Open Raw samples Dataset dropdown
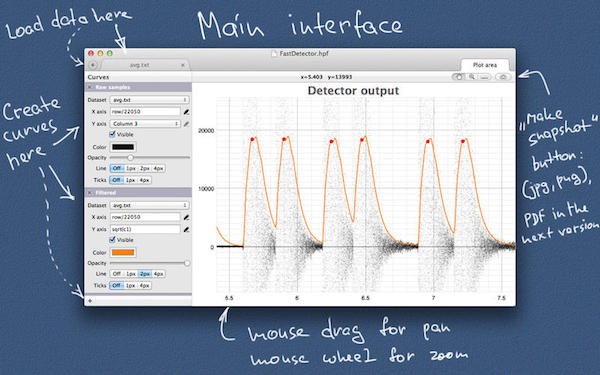600x375 pixels. tap(149, 100)
